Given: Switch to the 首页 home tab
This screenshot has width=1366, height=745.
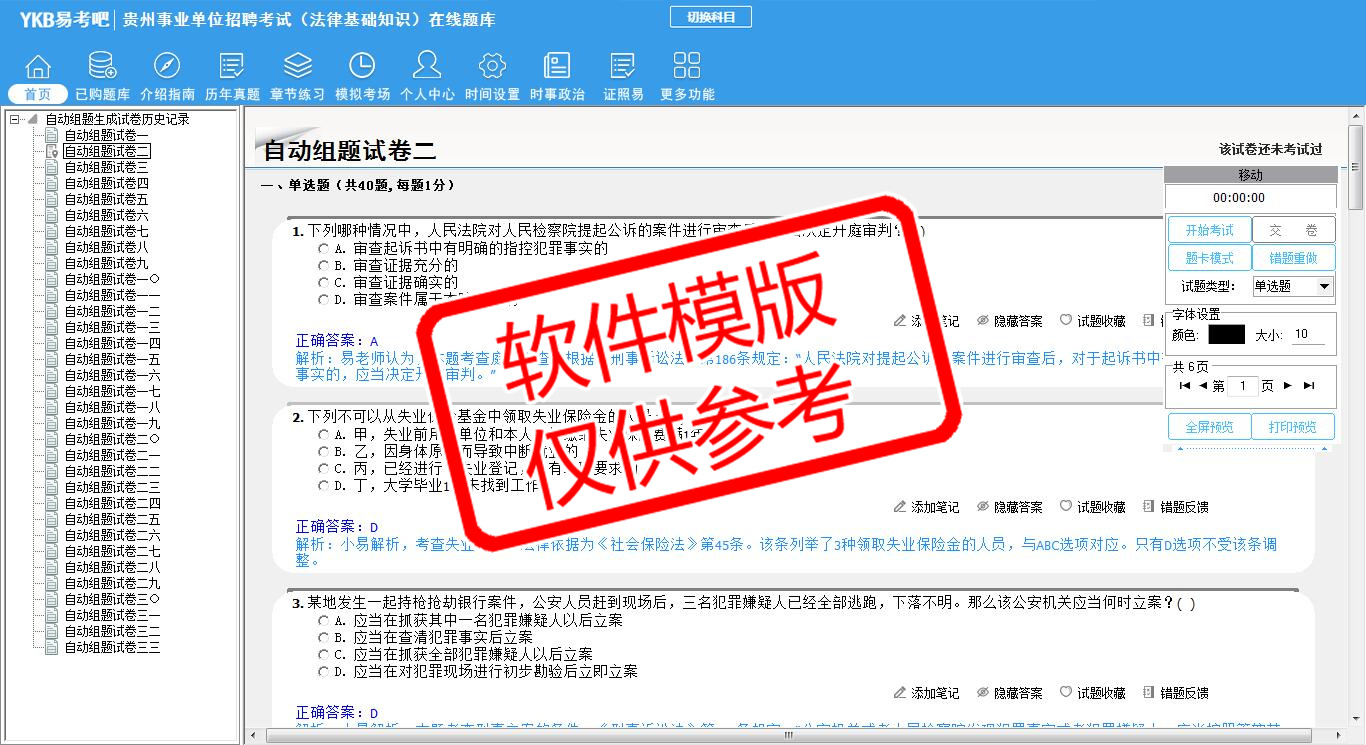Looking at the screenshot, I should click(x=38, y=94).
